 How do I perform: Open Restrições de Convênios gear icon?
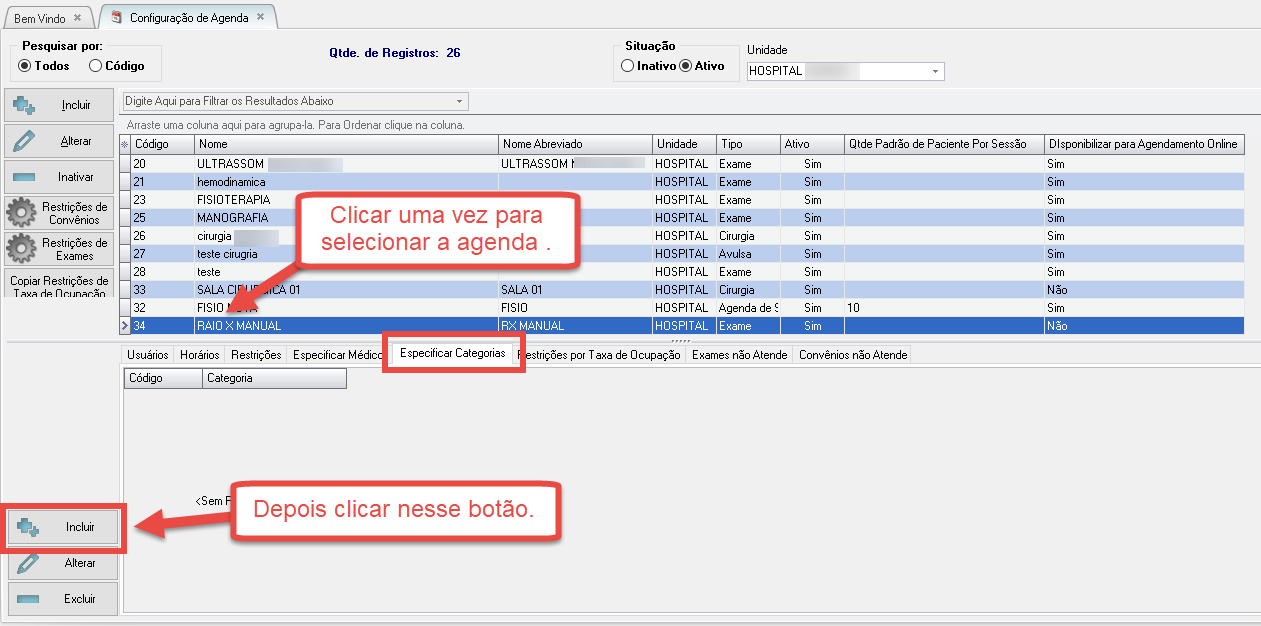22,213
